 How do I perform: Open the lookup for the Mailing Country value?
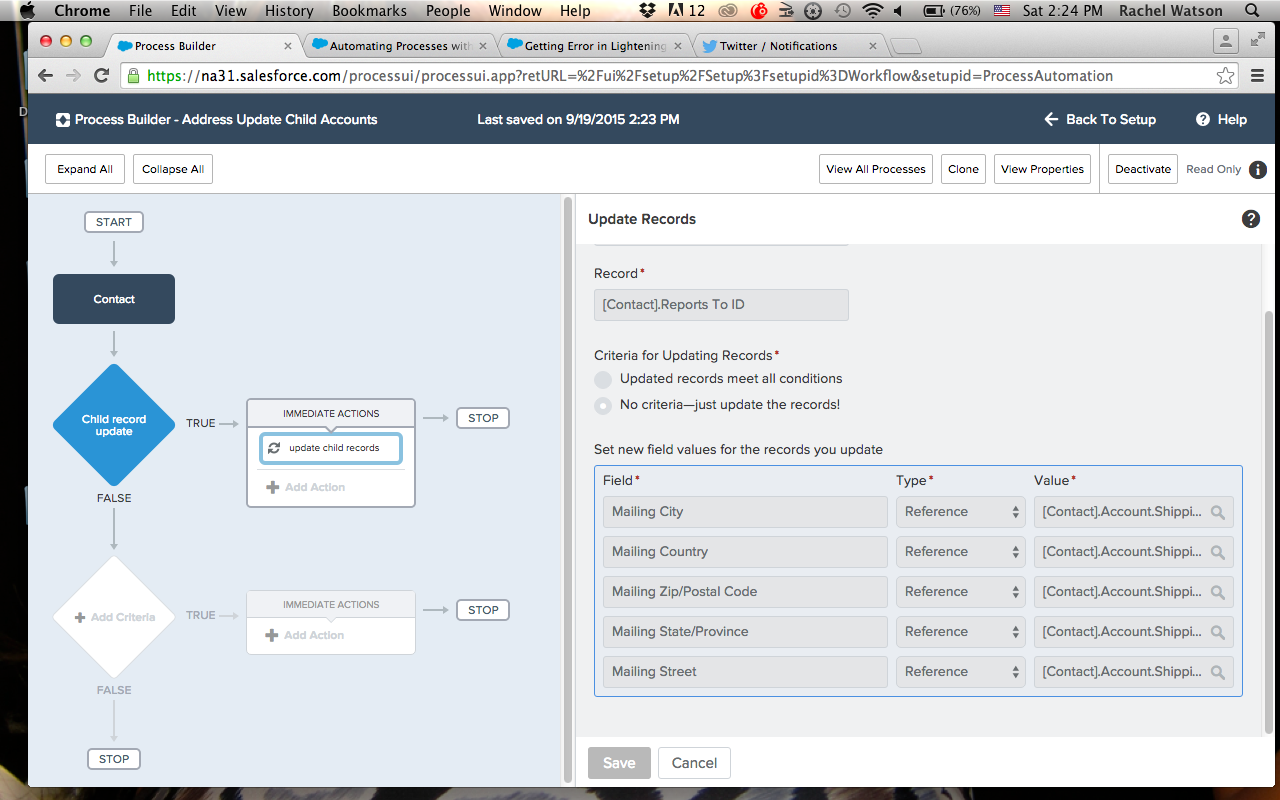pos(1218,552)
